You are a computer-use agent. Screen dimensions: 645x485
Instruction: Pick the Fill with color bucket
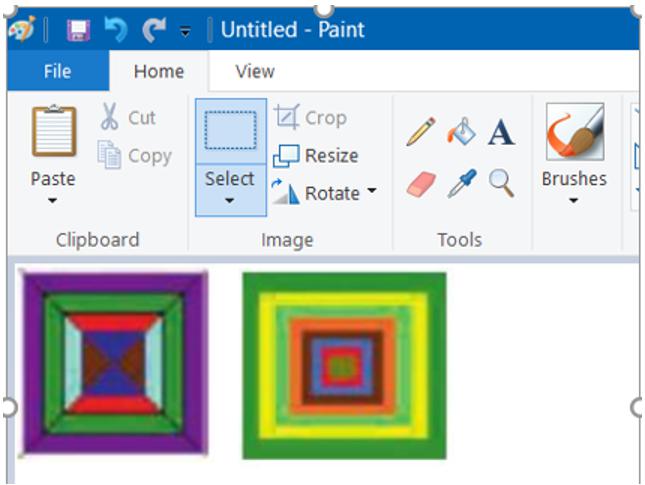click(461, 132)
